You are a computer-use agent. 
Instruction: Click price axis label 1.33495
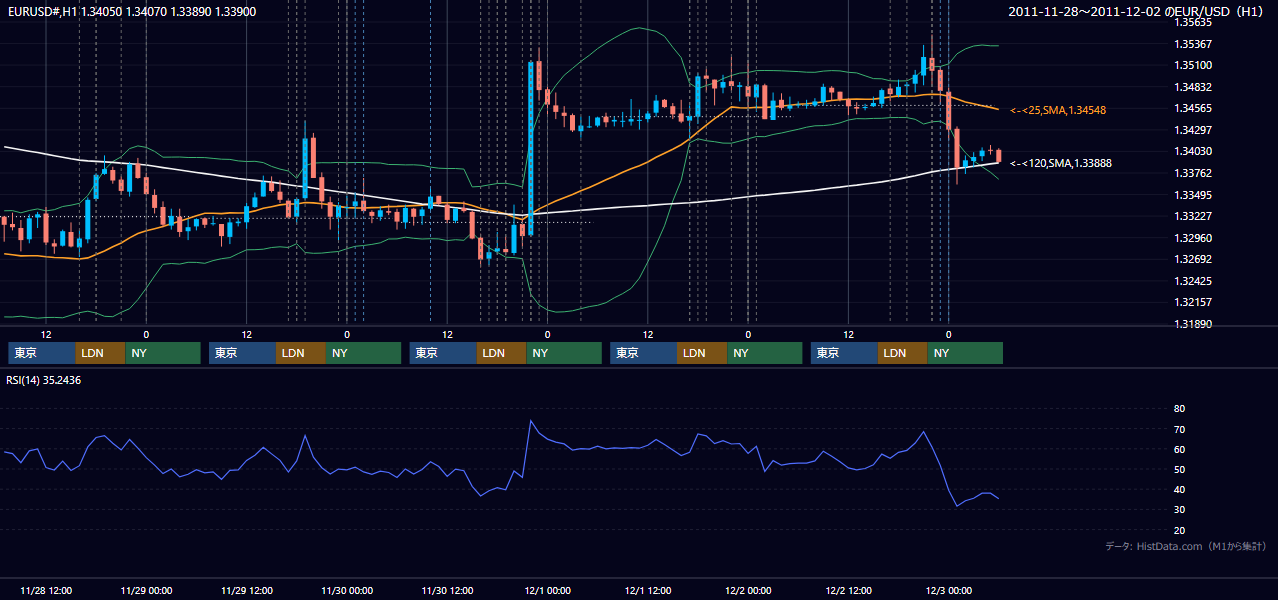[x=1192, y=195]
